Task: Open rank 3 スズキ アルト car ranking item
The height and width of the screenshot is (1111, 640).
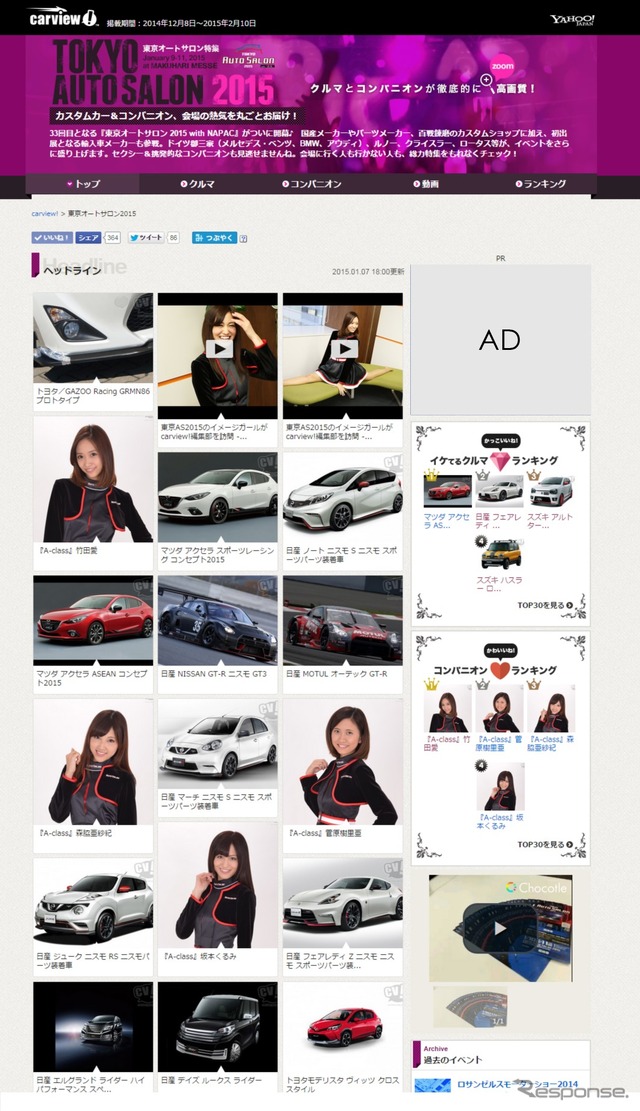Action: 551,490
